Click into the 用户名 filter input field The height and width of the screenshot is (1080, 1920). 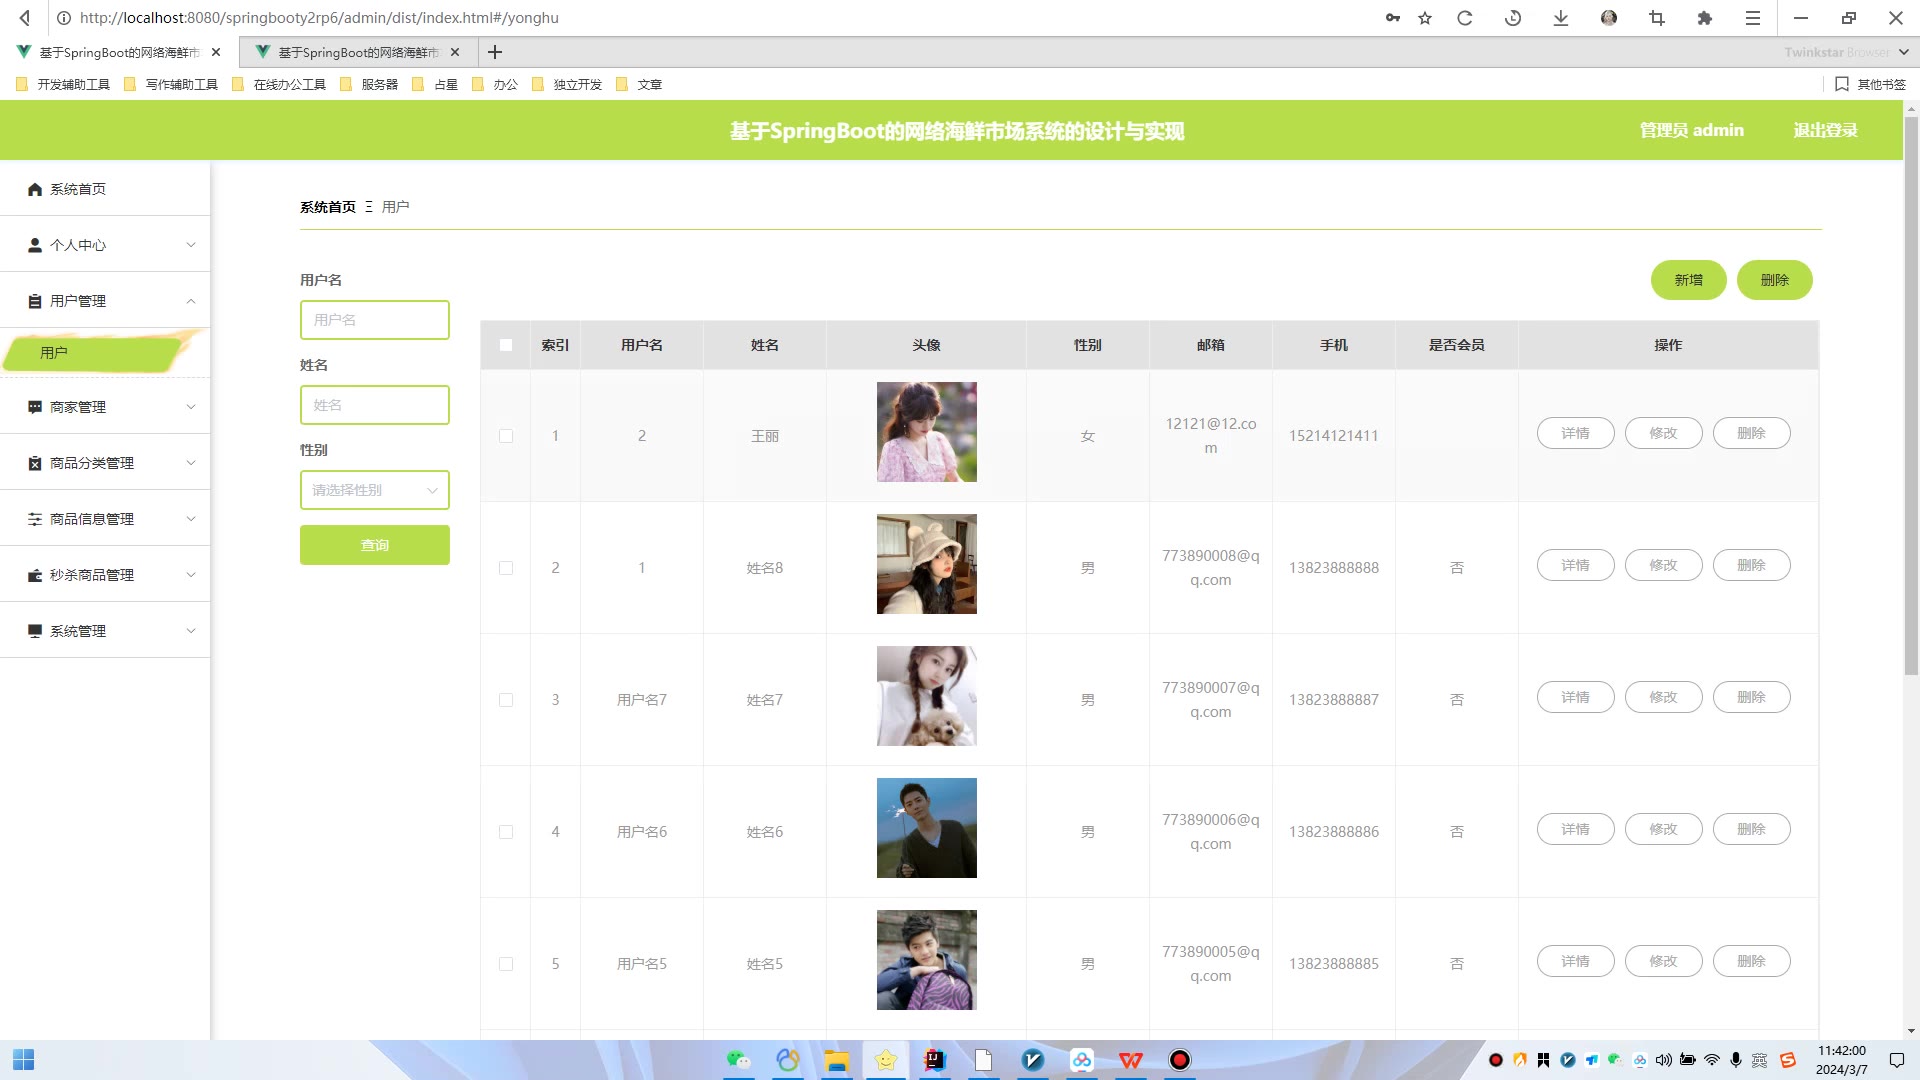pyautogui.click(x=375, y=320)
